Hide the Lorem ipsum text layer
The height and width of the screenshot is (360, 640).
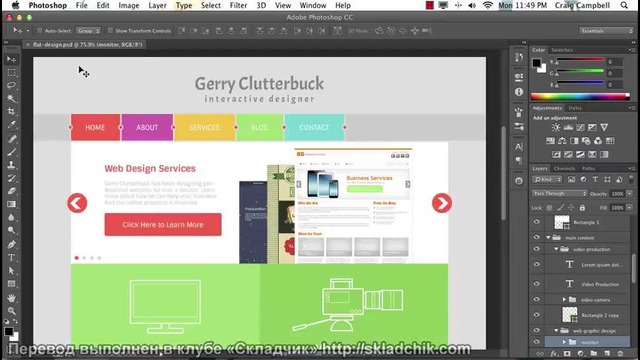tap(536, 264)
